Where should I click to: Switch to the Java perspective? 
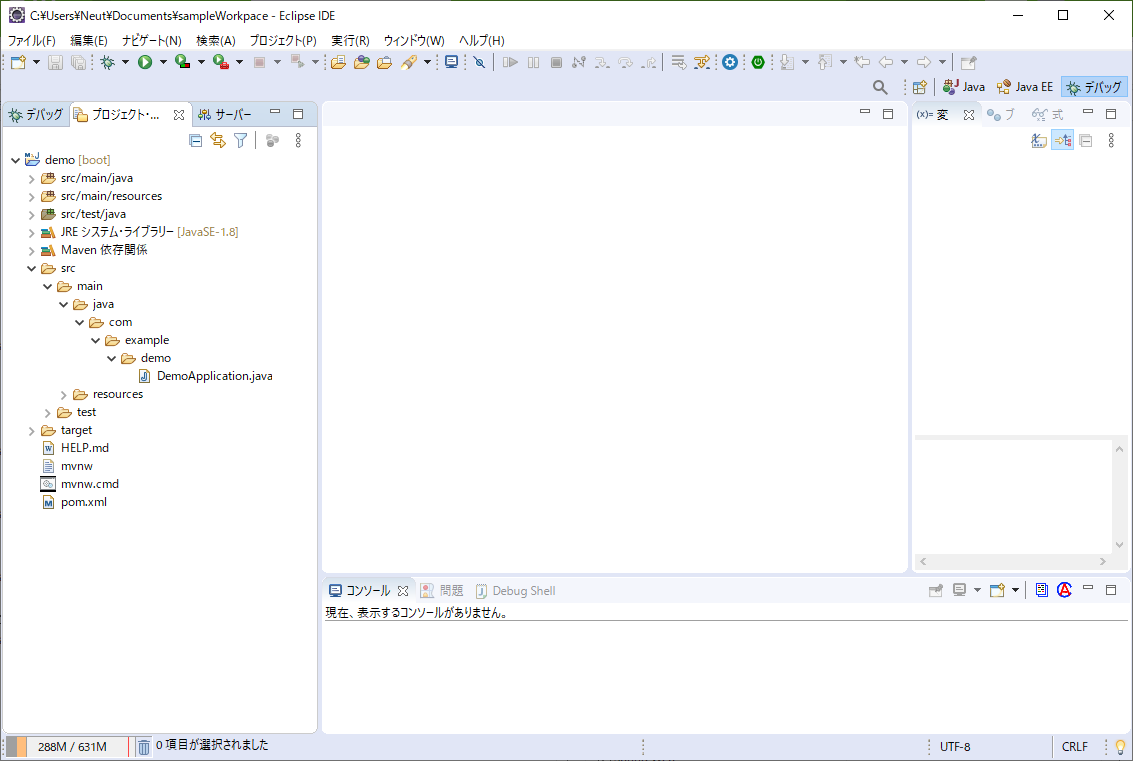pyautogui.click(x=964, y=87)
